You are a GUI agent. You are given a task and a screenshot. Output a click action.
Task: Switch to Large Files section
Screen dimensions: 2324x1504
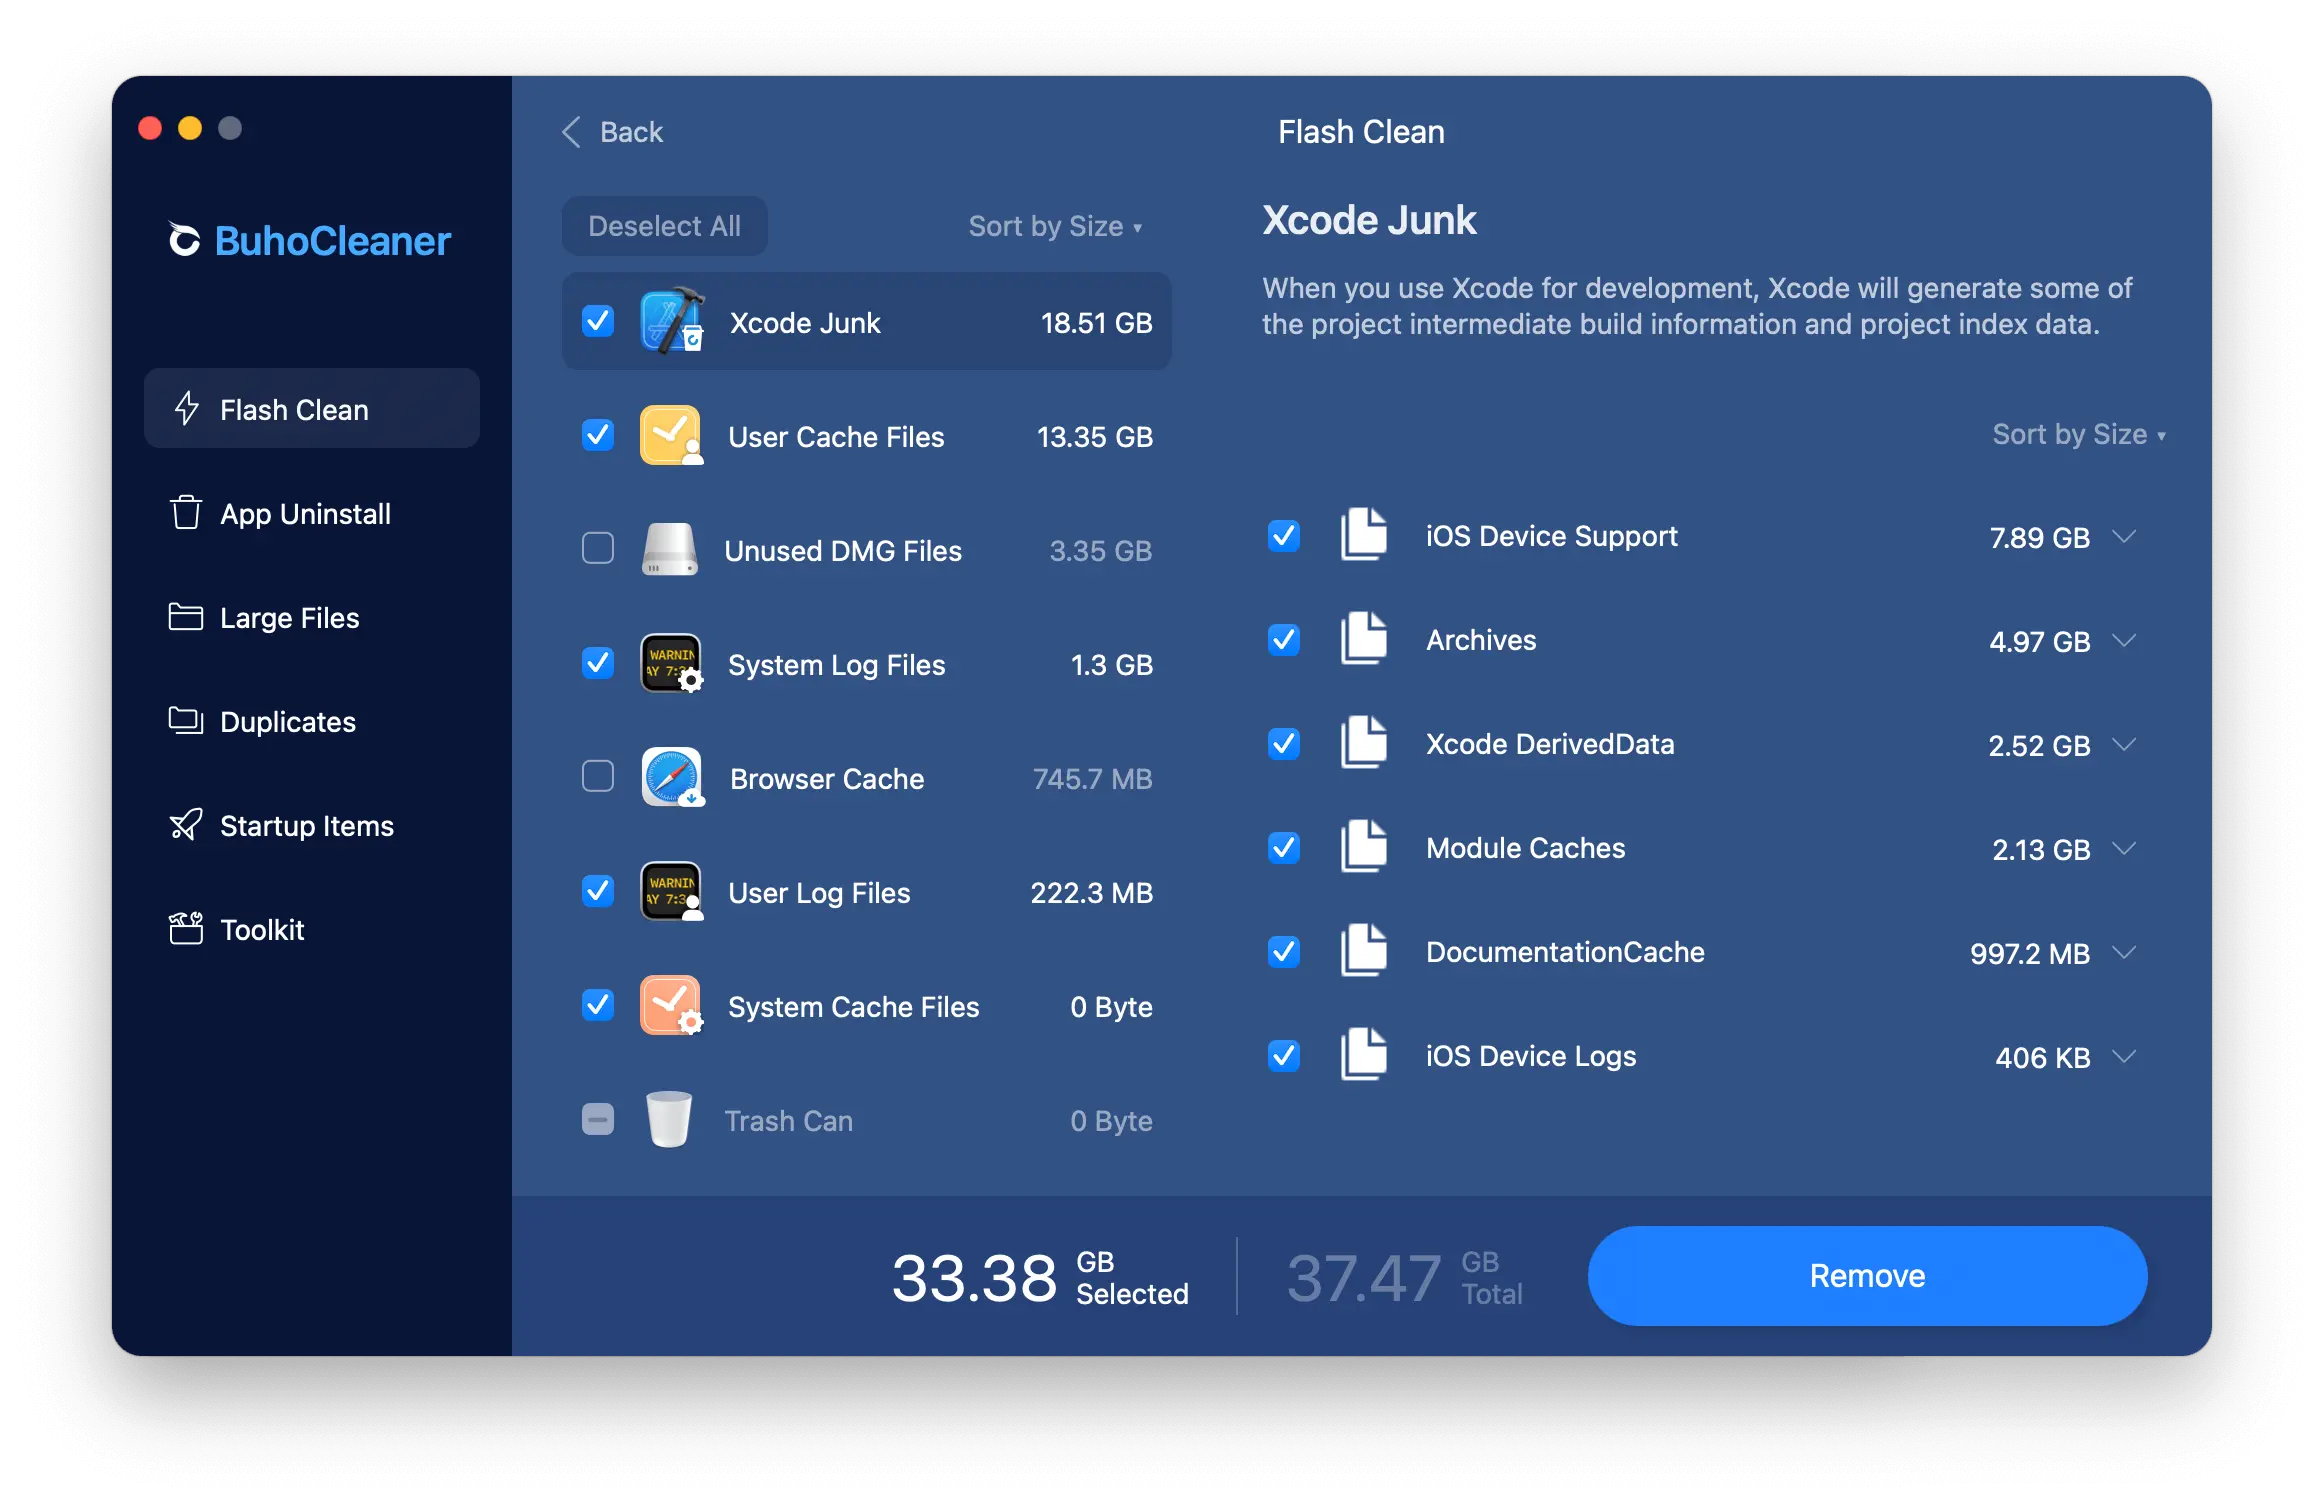tap(288, 618)
